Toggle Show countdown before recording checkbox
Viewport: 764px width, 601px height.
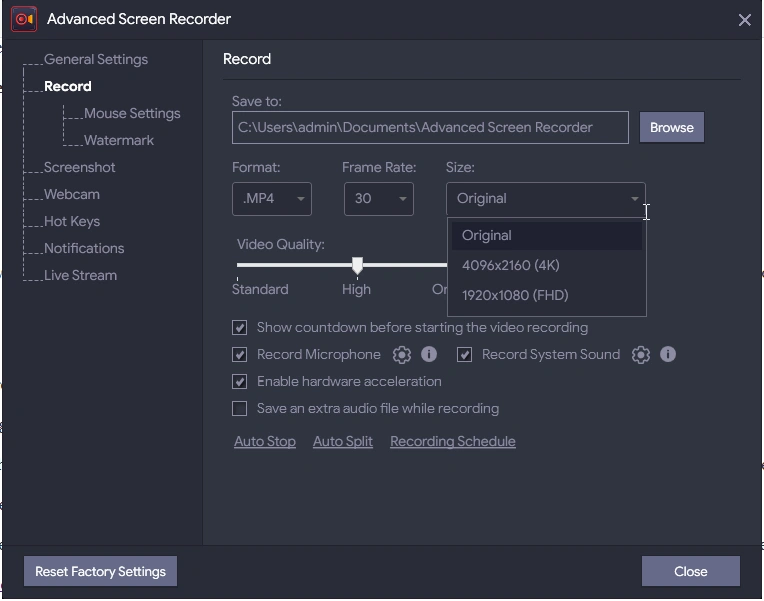(x=239, y=328)
